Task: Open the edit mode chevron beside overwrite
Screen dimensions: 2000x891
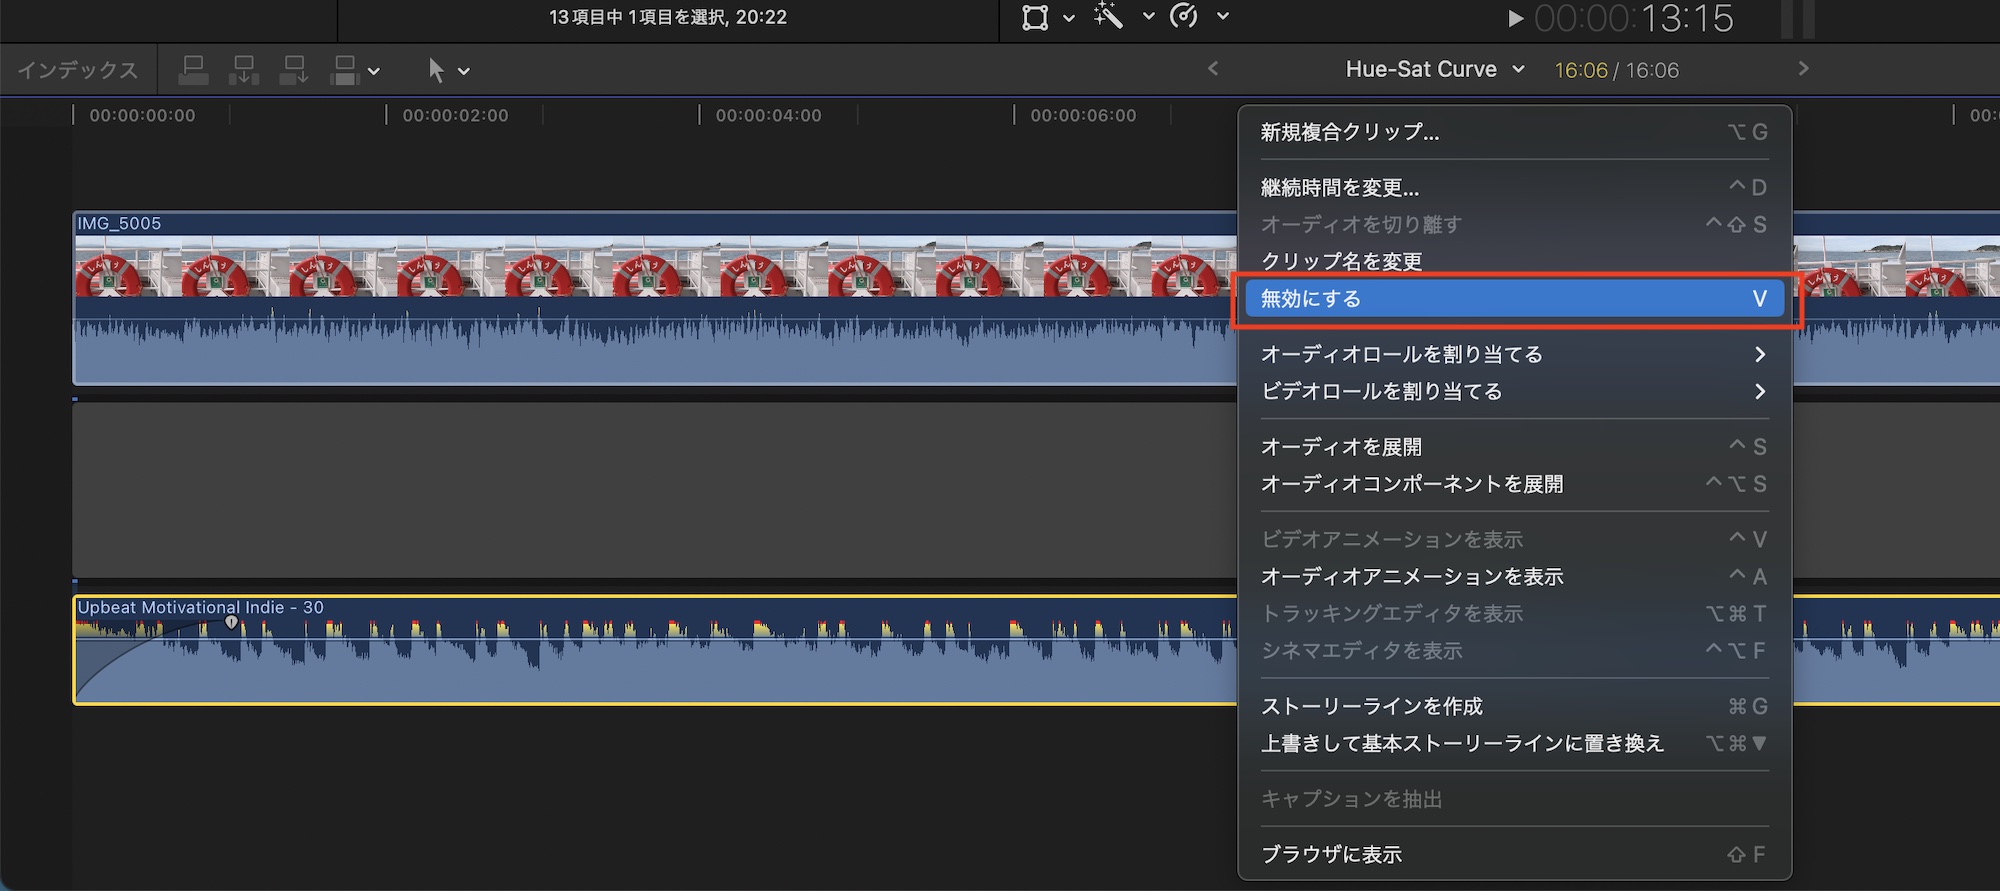Action: click(x=374, y=71)
